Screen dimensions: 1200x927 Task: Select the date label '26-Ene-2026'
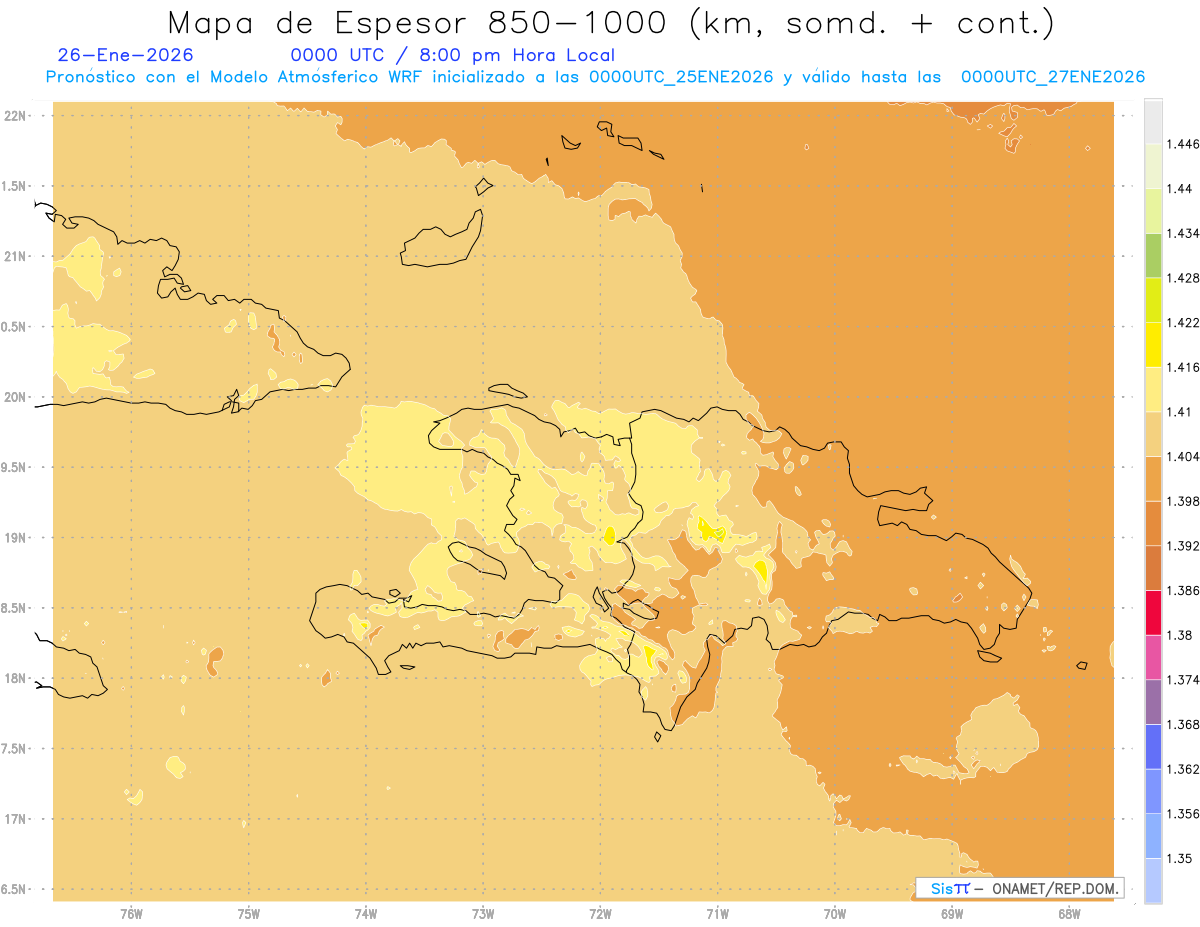click(125, 55)
